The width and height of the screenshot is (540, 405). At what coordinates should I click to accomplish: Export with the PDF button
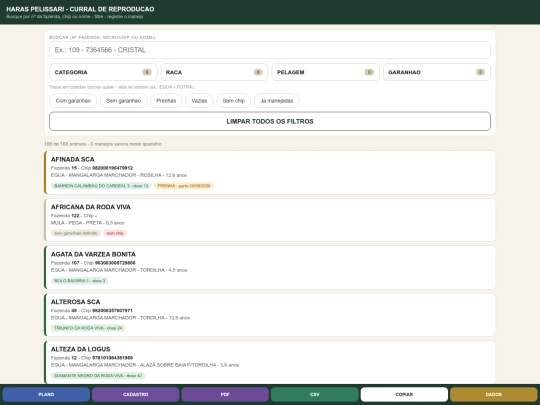[225, 394]
